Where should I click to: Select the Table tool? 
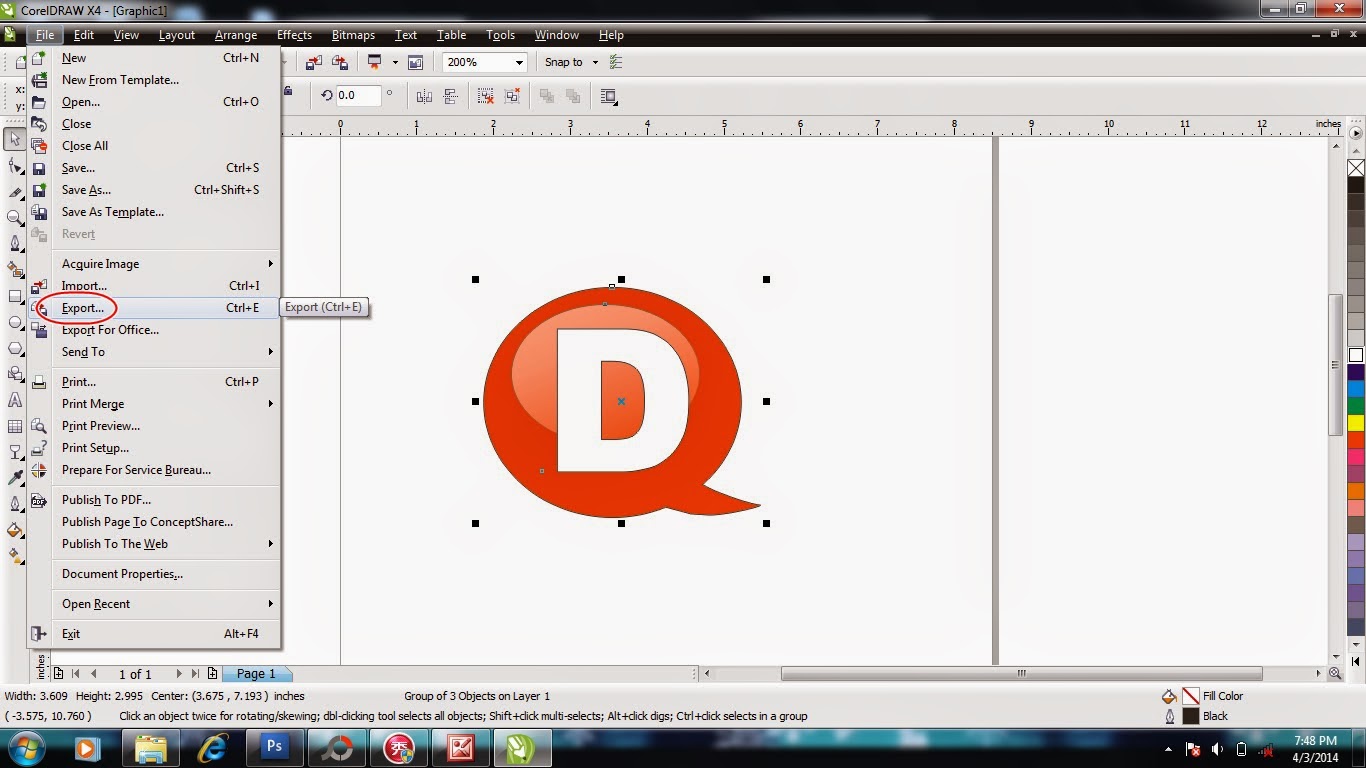pyautogui.click(x=15, y=426)
